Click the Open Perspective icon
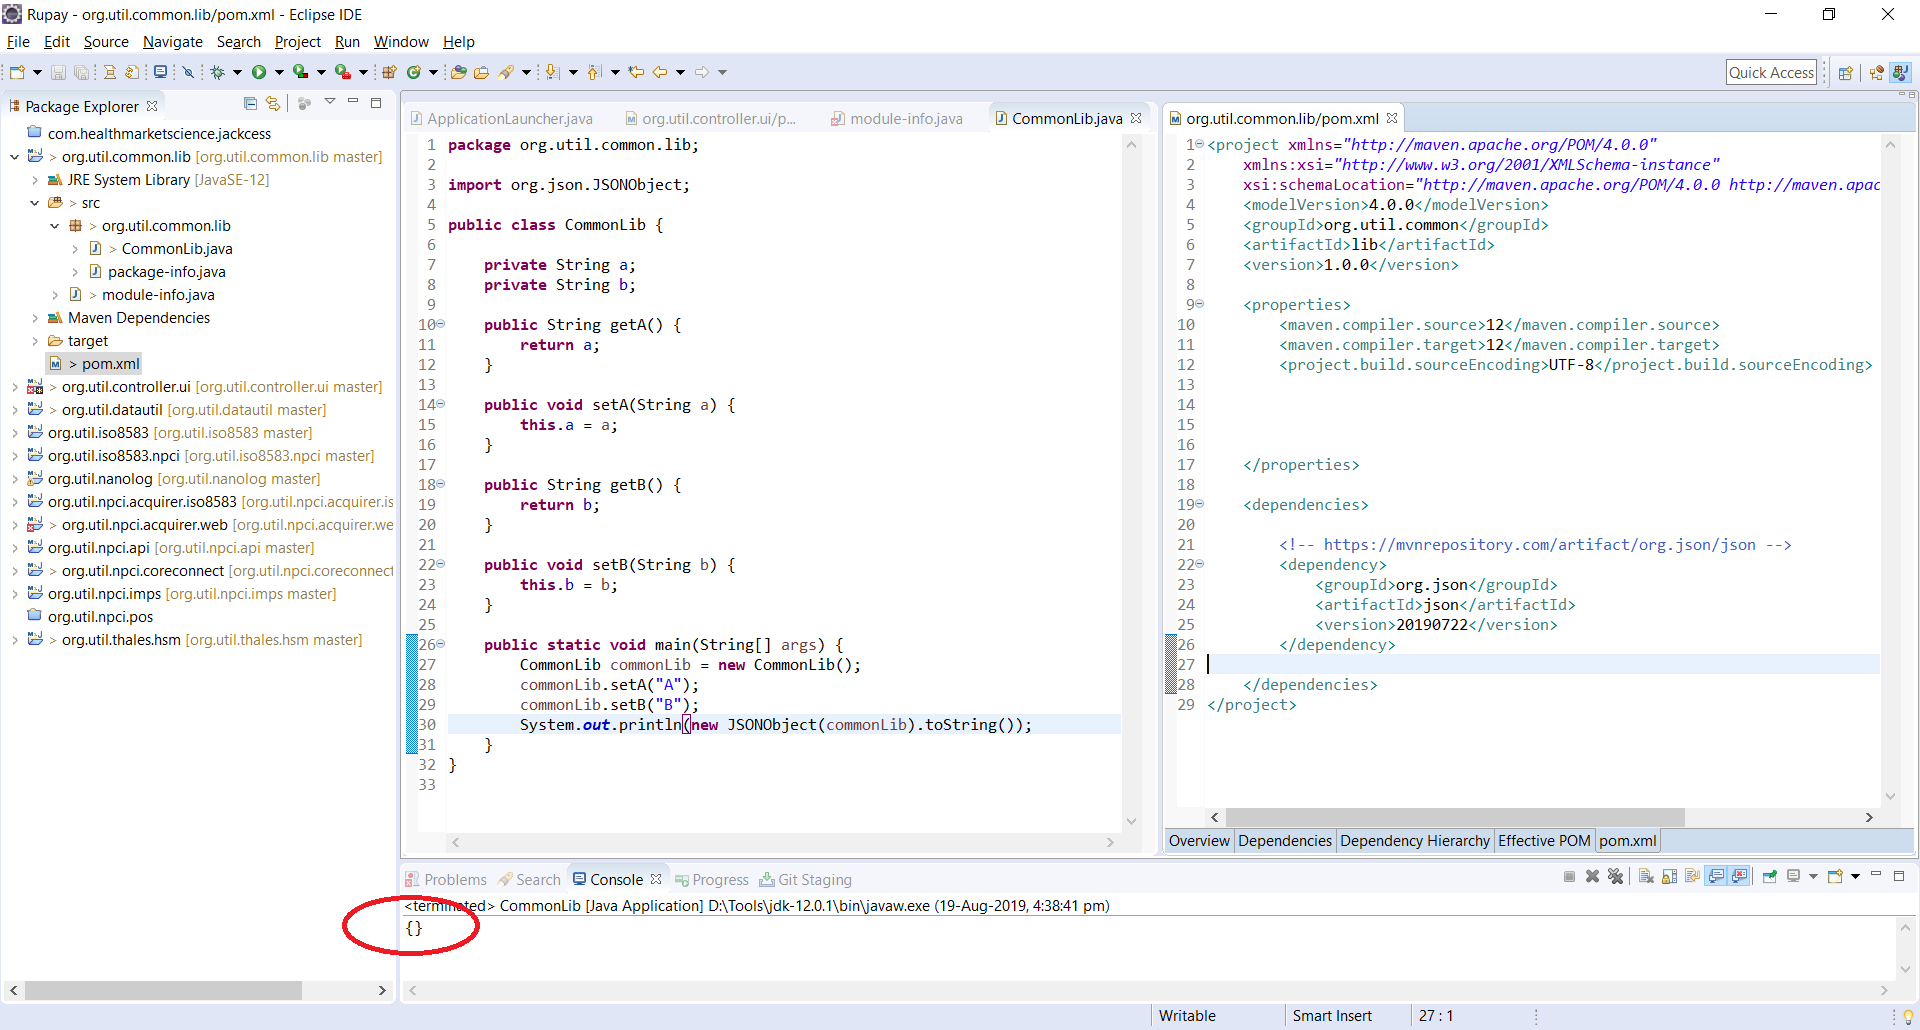 [x=1846, y=72]
